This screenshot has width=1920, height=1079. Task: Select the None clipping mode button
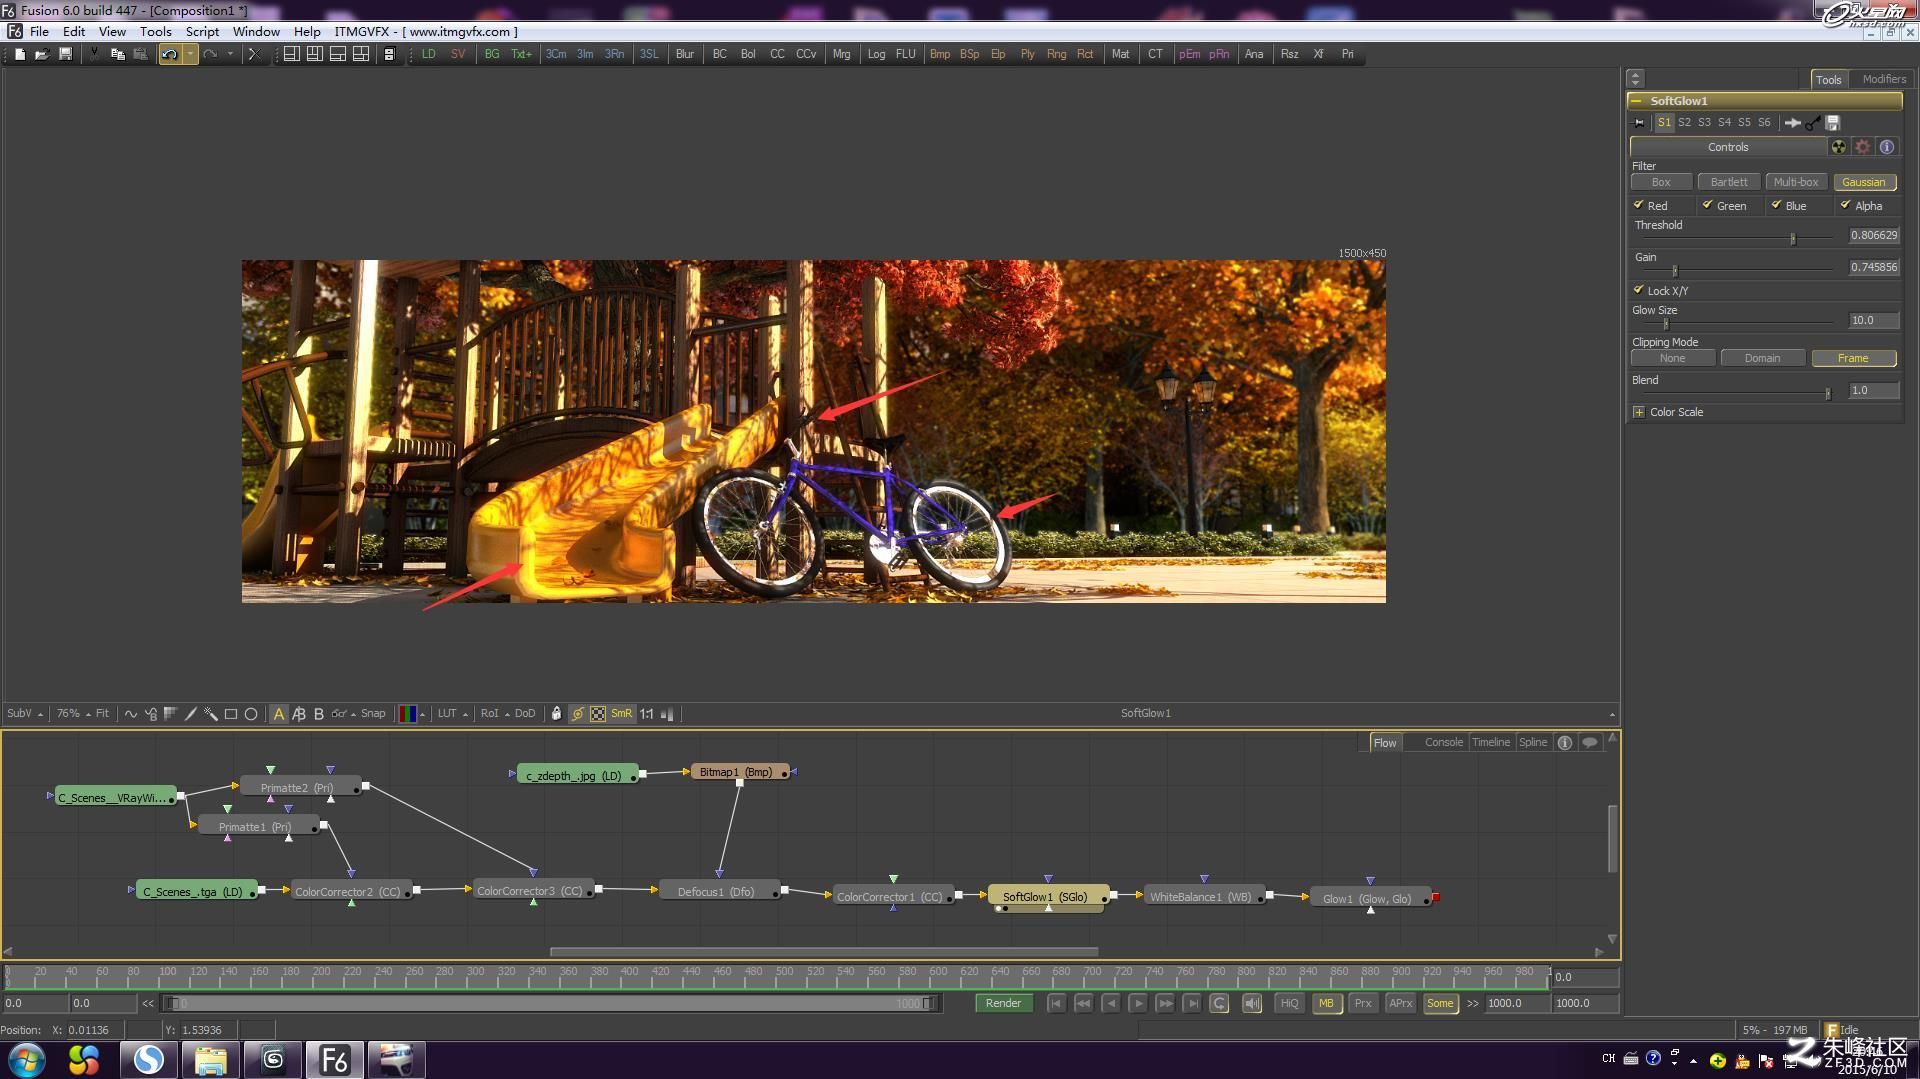point(1672,358)
